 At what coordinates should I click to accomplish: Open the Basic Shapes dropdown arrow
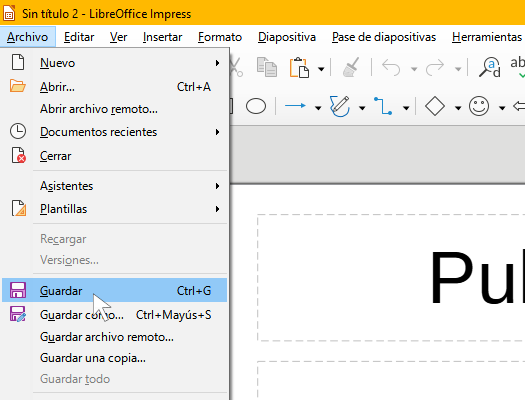458,108
